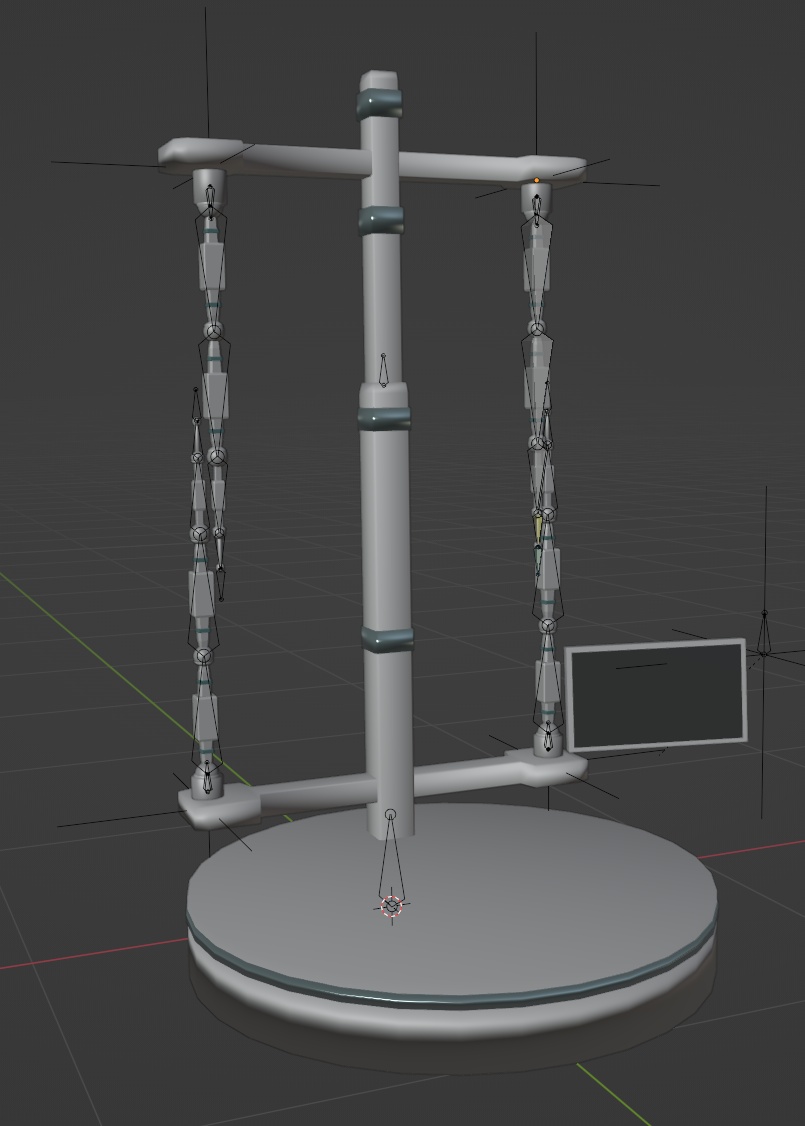
Task: Click the 3D cursor on the base
Action: [x=391, y=906]
